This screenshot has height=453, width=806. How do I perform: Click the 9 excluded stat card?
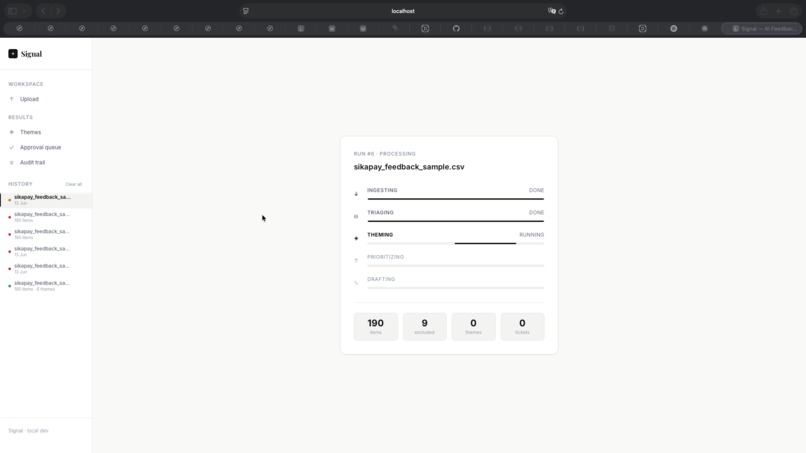[425, 327]
